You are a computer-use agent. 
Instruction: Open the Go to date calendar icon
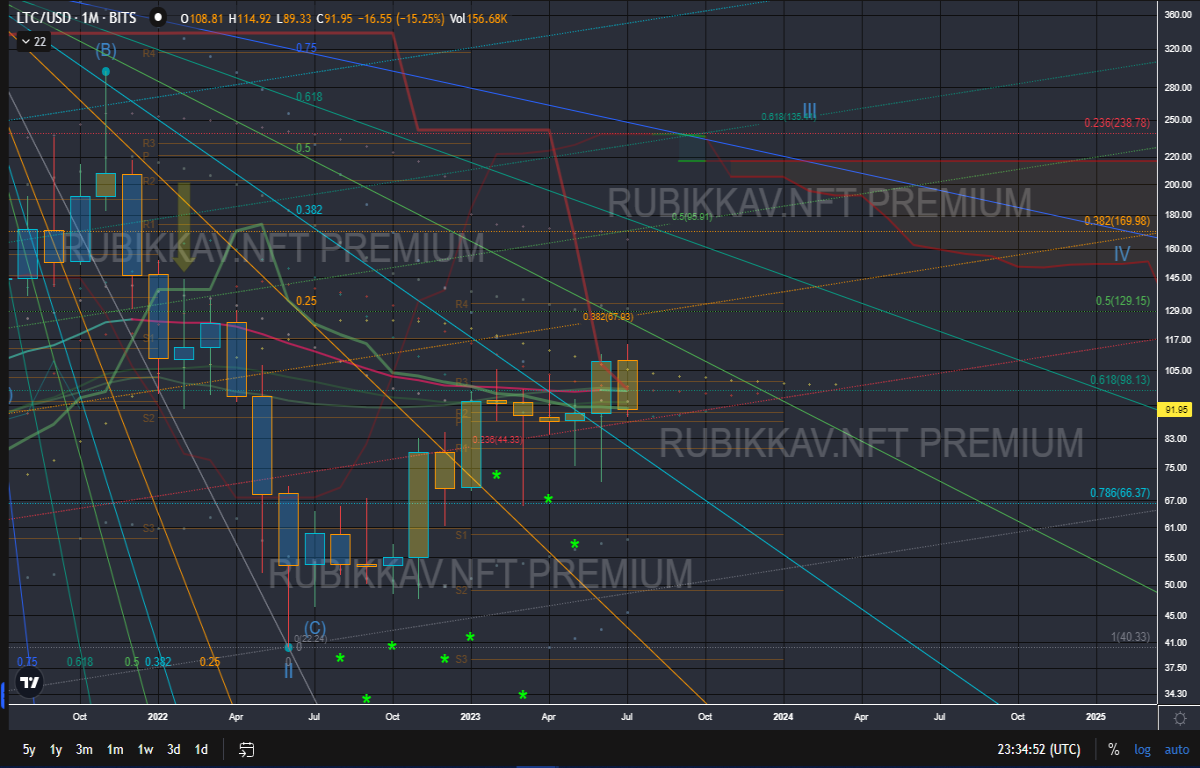247,749
